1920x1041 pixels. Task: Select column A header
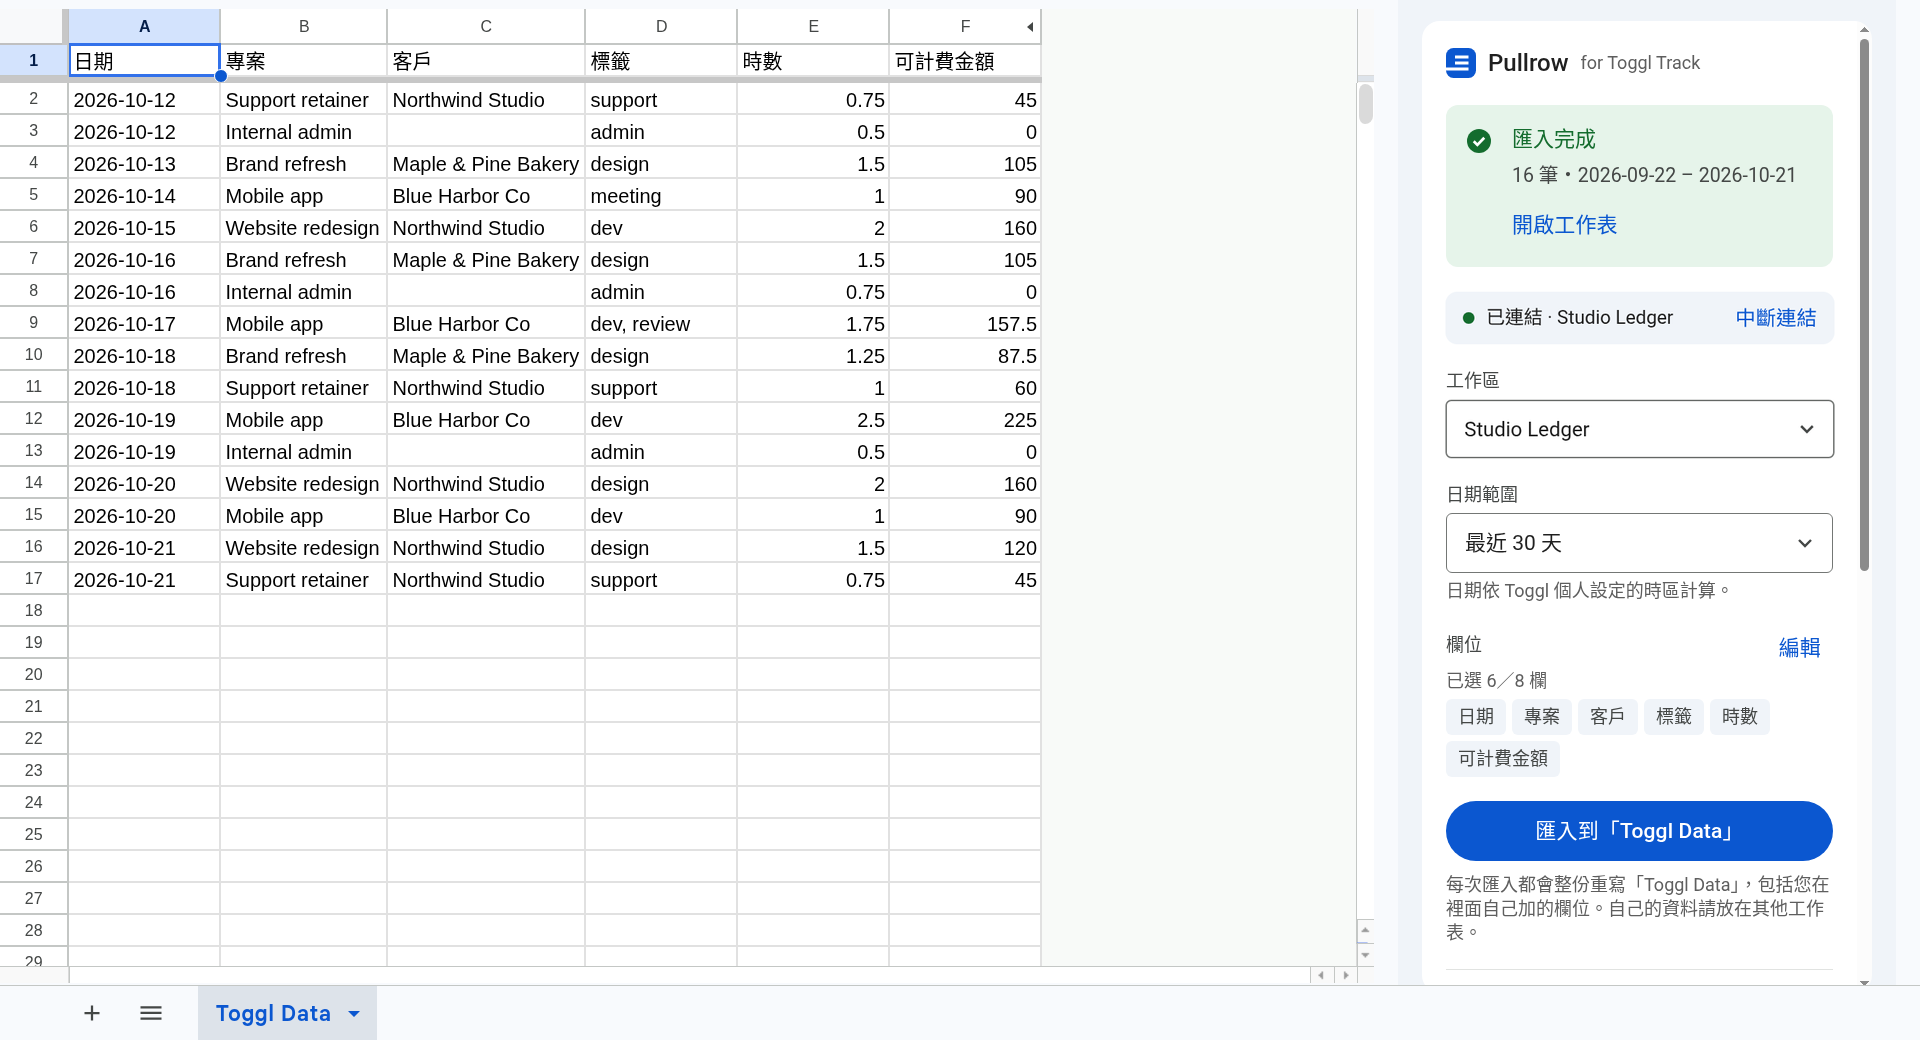pos(144,27)
